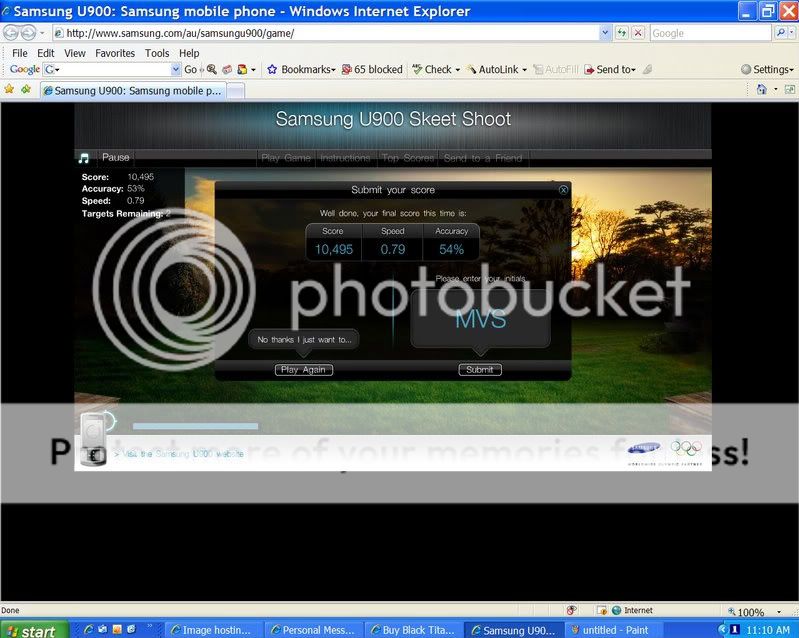Screen dimensions: 799x638
Task: Open the Help menu
Action: (189, 53)
